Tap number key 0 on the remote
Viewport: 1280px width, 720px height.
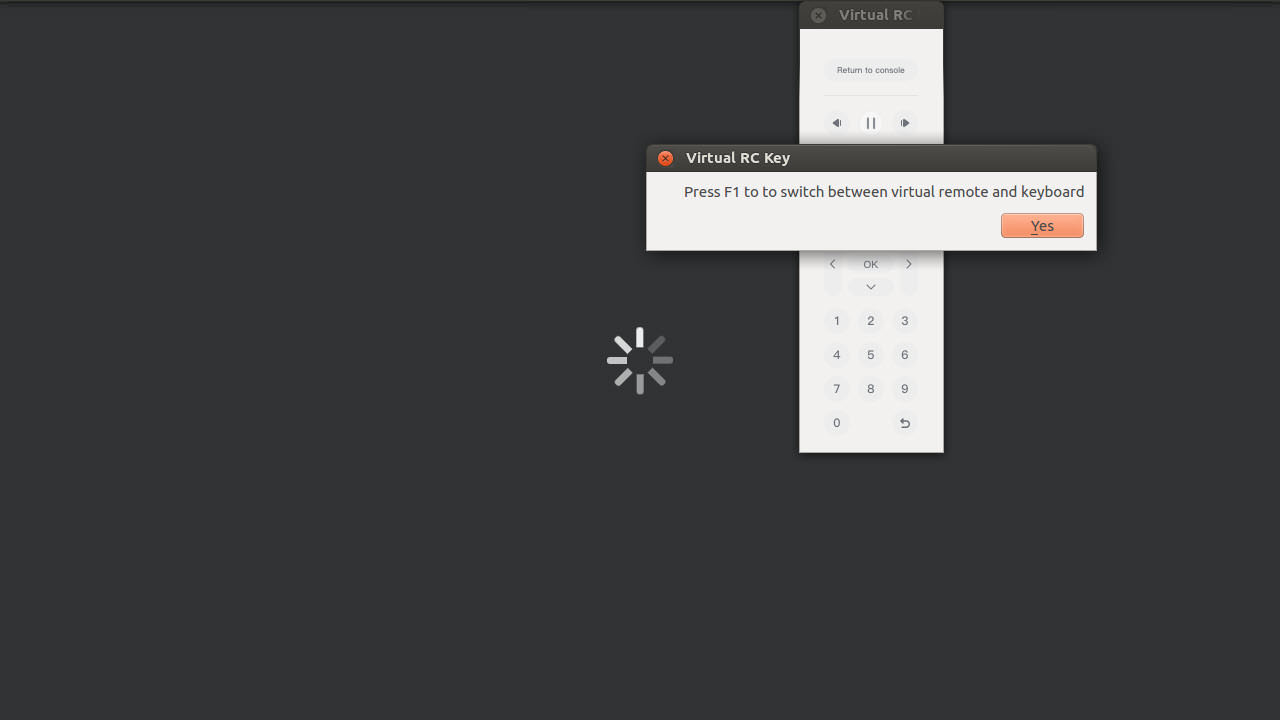(837, 423)
